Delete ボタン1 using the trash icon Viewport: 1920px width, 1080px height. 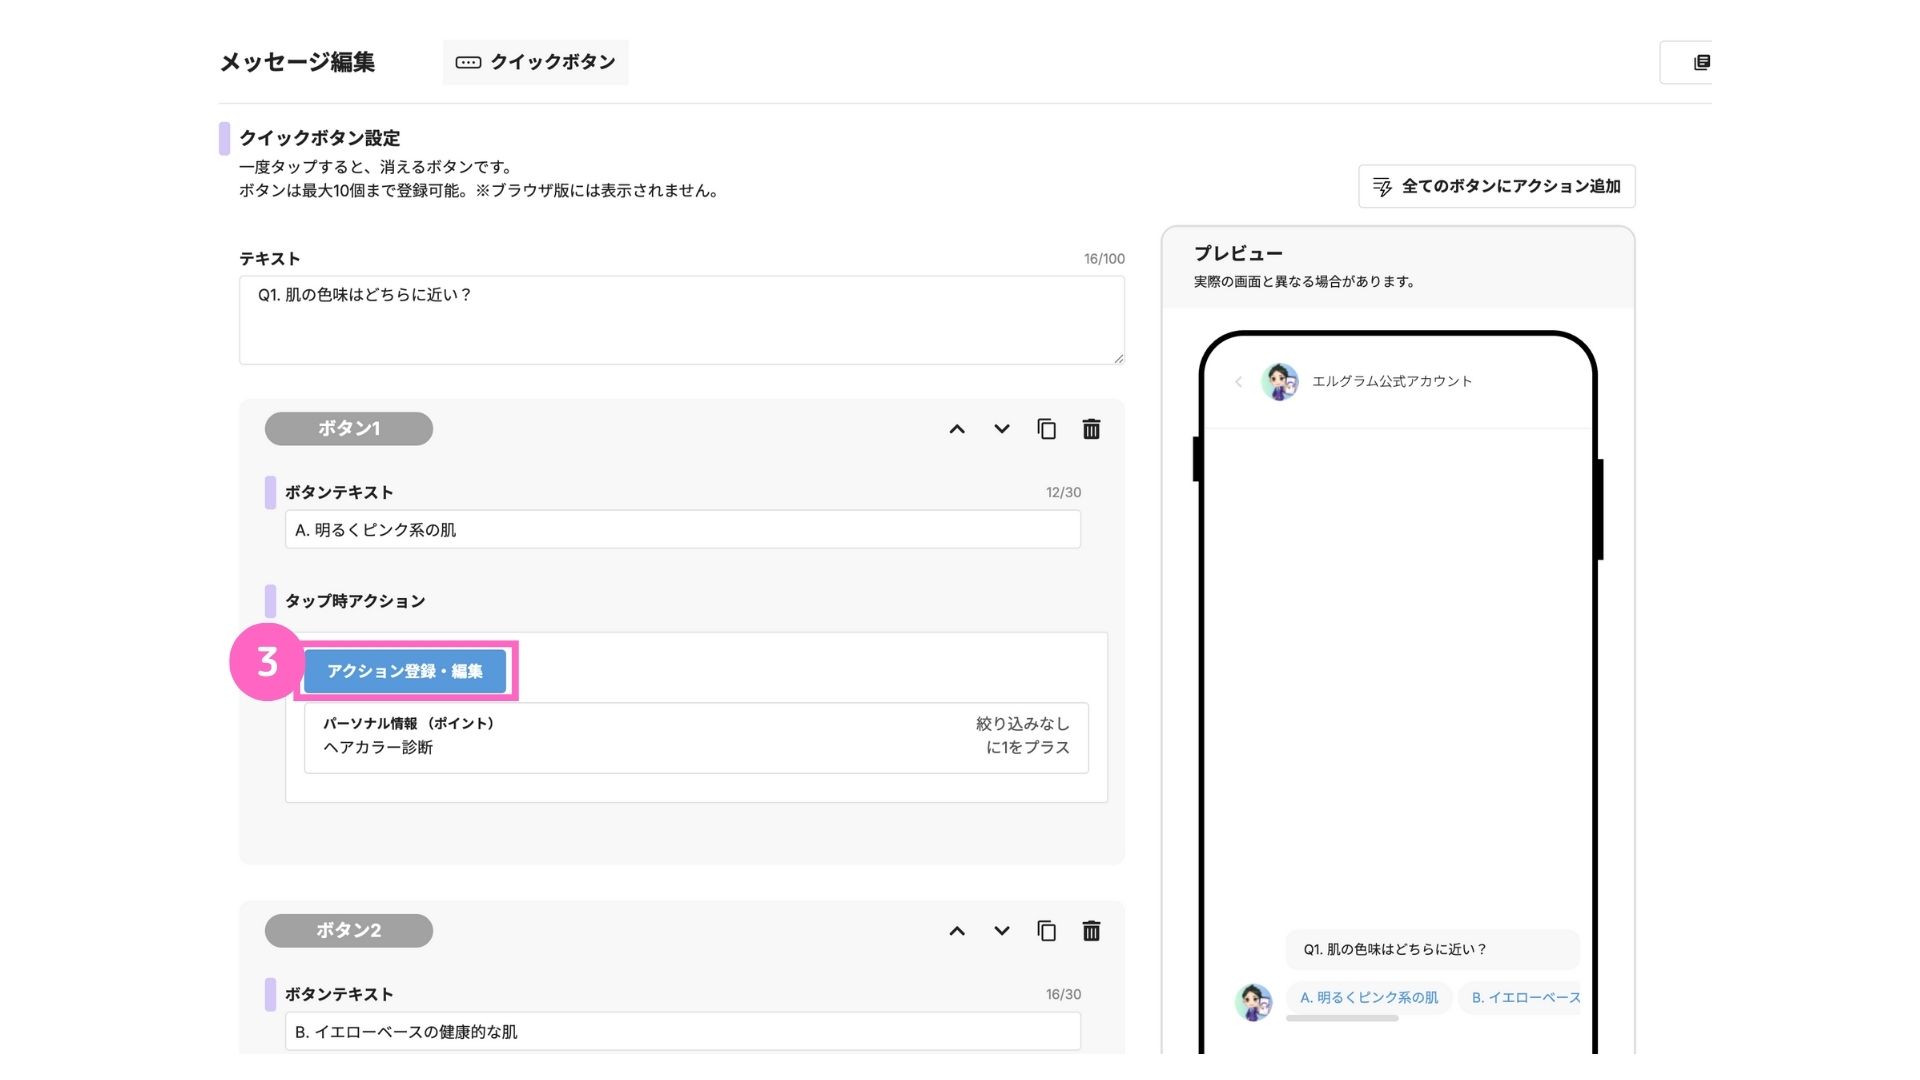point(1091,429)
